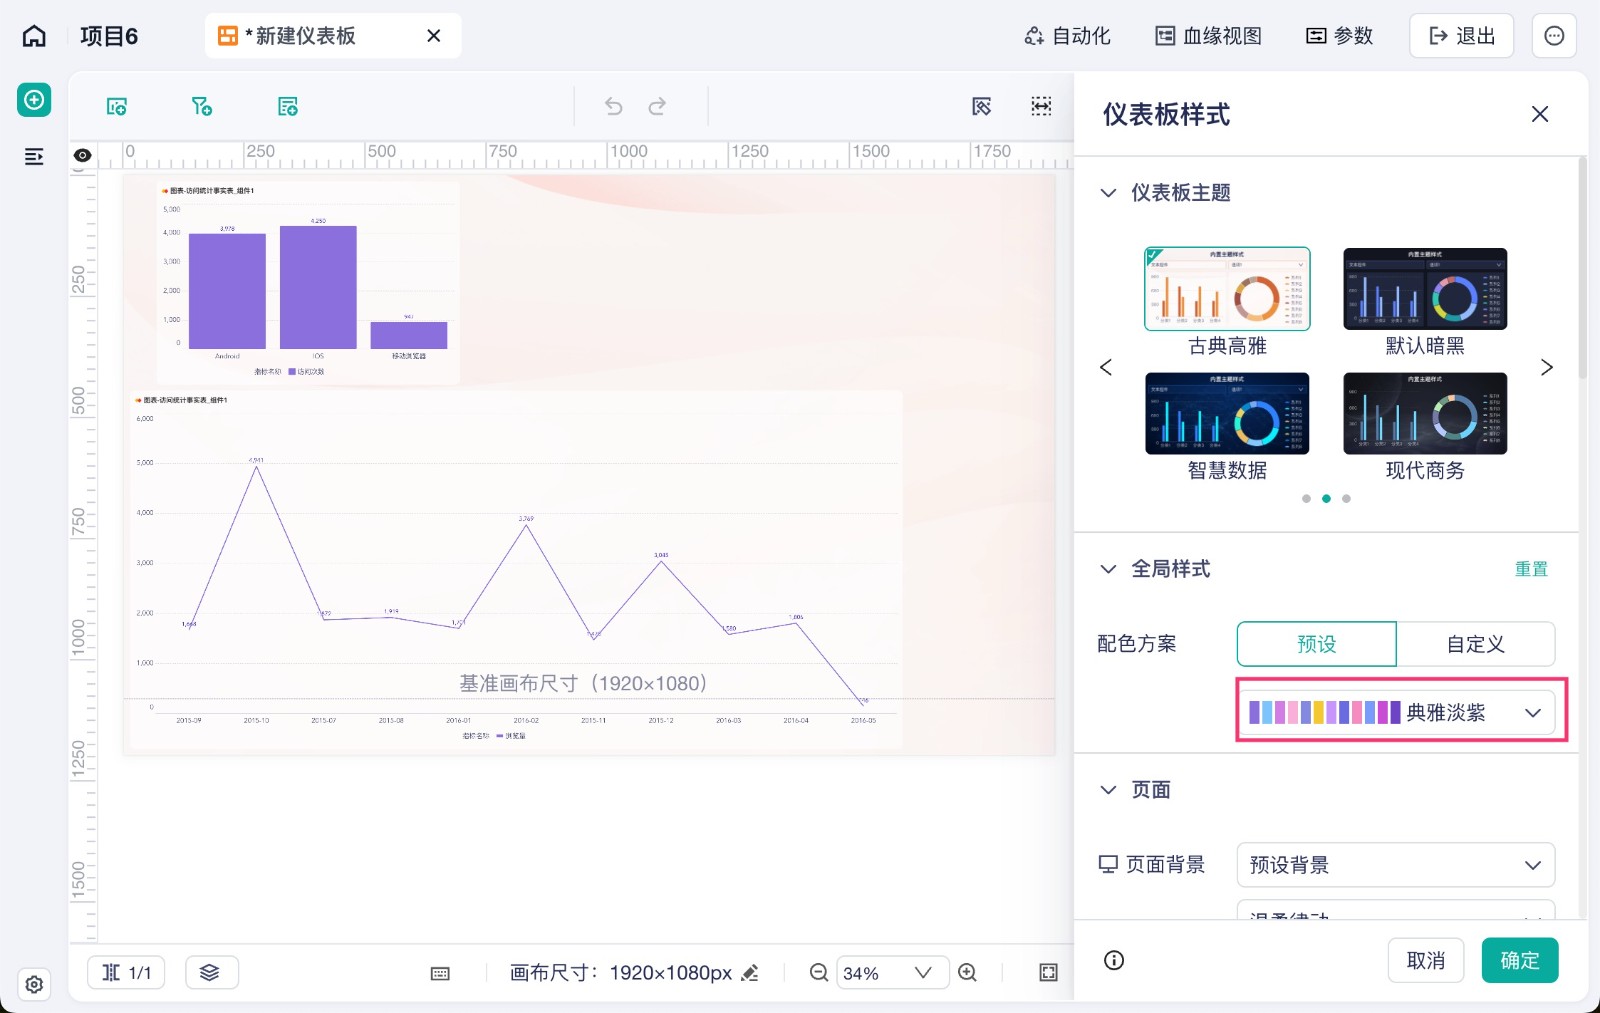
Task: Click the fit-width alignment icon
Action: (x=1041, y=106)
